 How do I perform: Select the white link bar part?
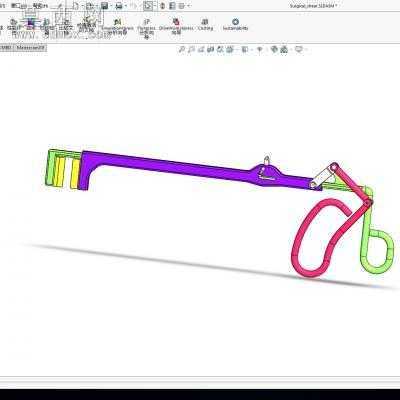coord(322,177)
